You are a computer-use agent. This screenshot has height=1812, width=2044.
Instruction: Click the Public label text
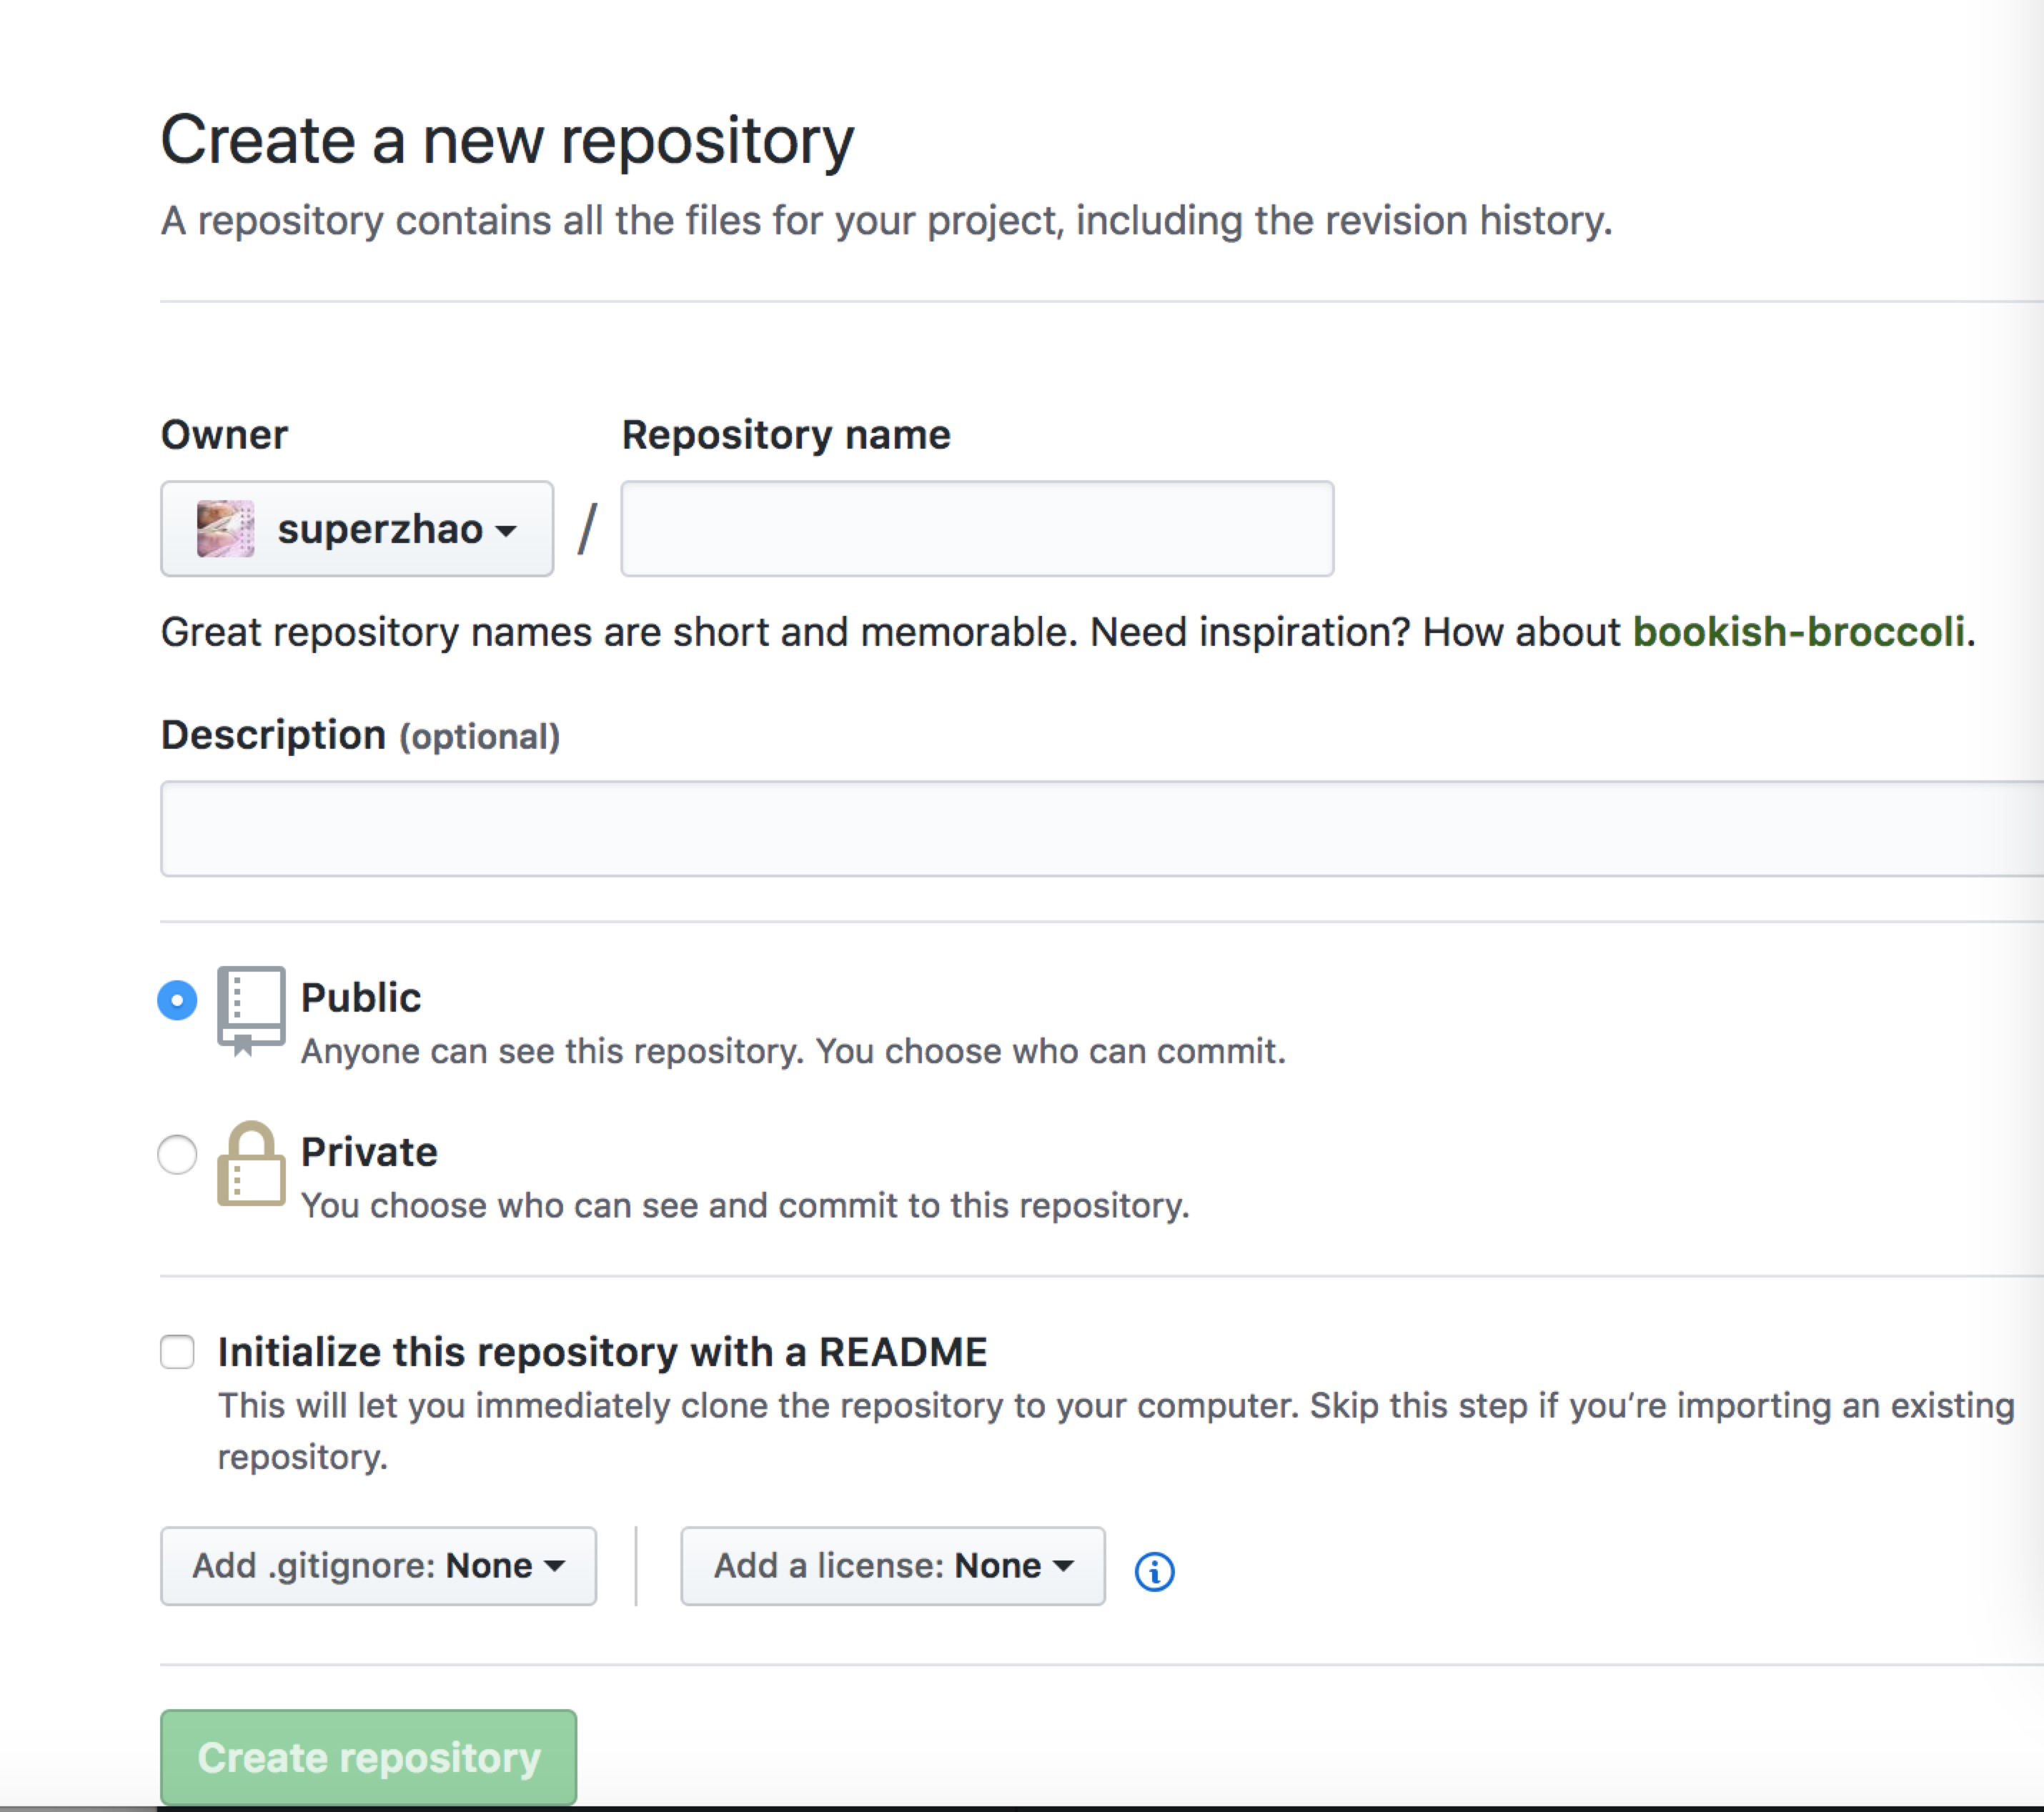(361, 998)
